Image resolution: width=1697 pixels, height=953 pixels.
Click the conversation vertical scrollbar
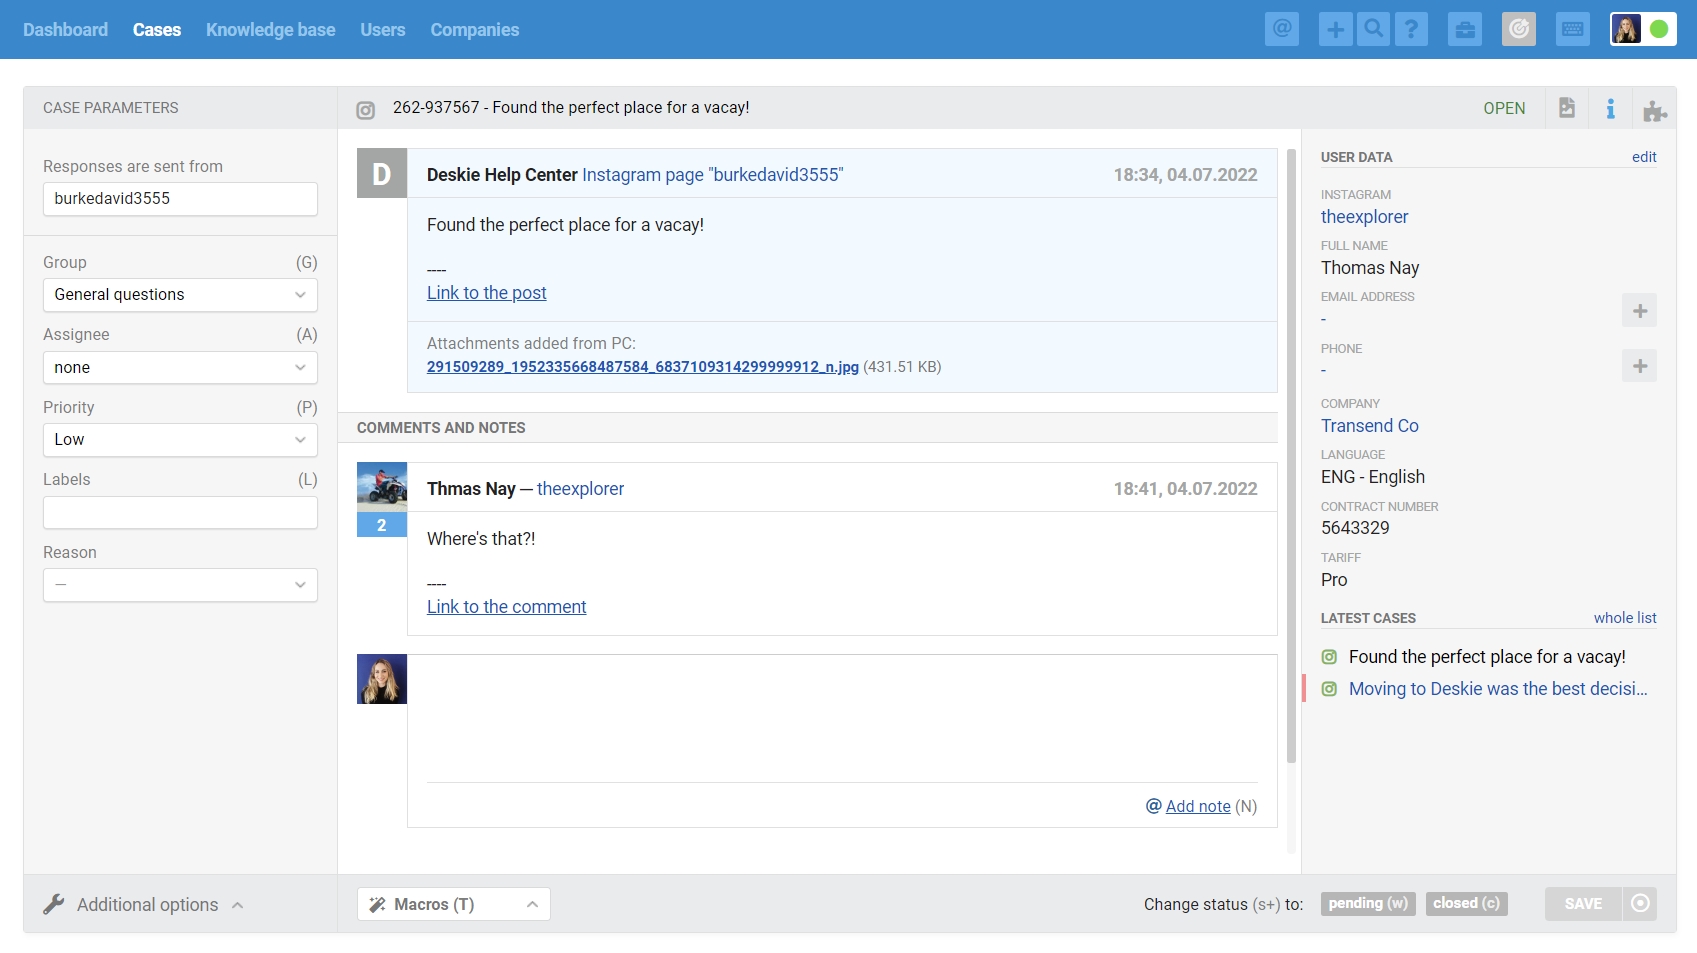(x=1291, y=455)
